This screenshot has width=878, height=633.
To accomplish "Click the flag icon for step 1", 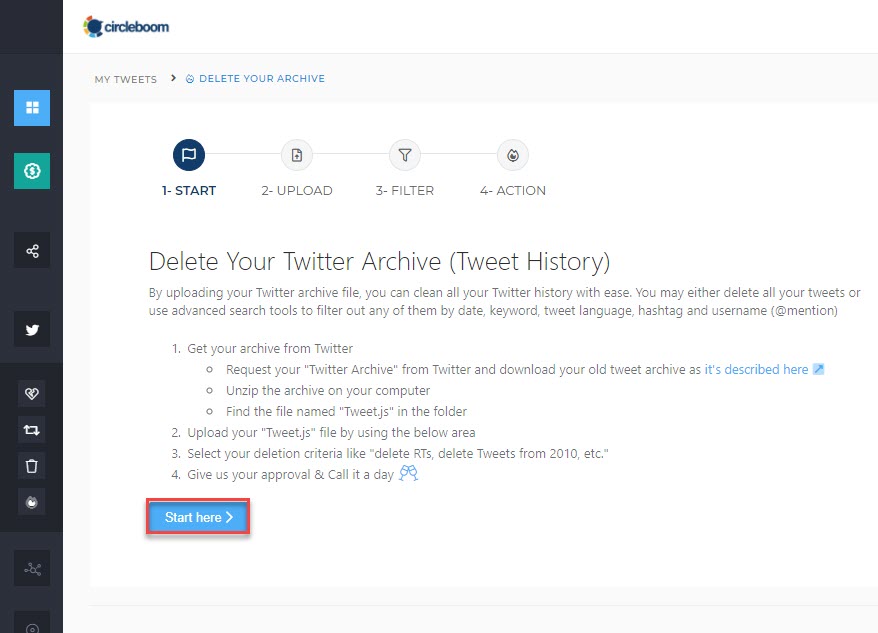I will point(189,155).
